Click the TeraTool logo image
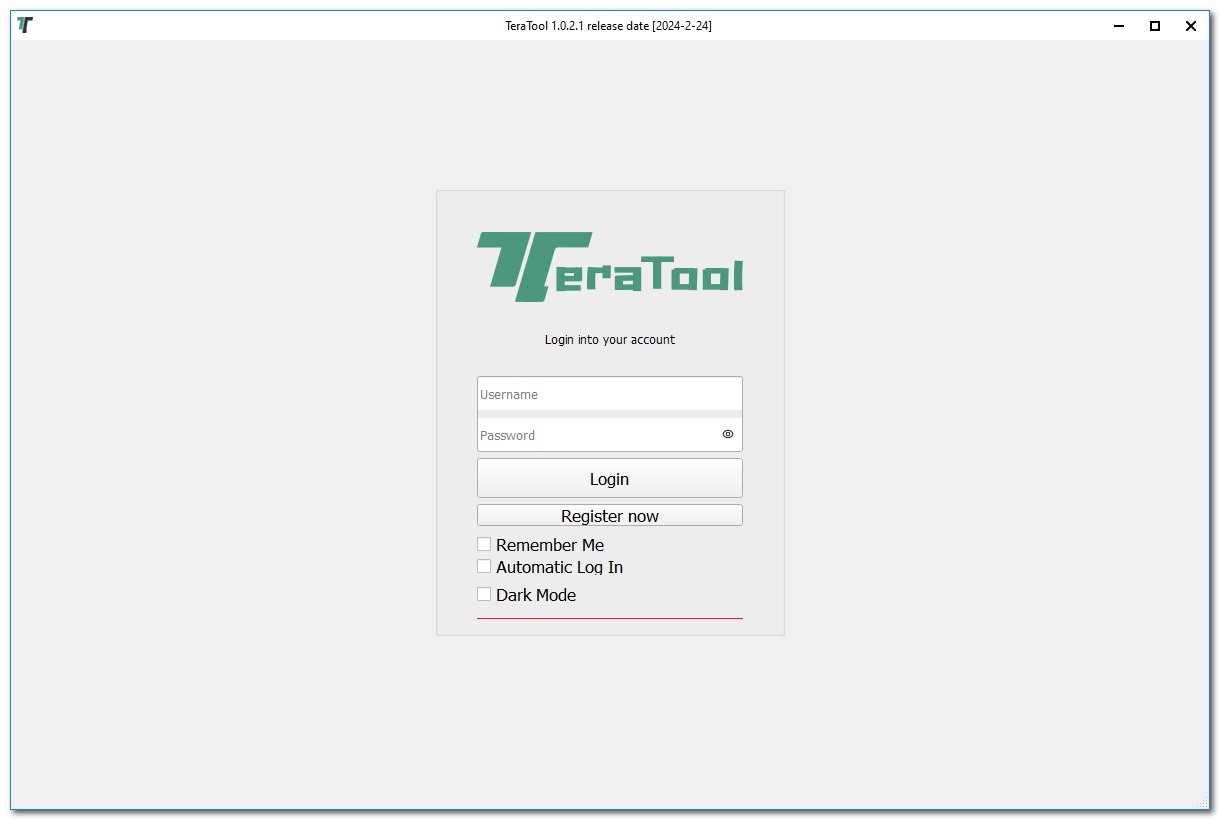 point(610,267)
